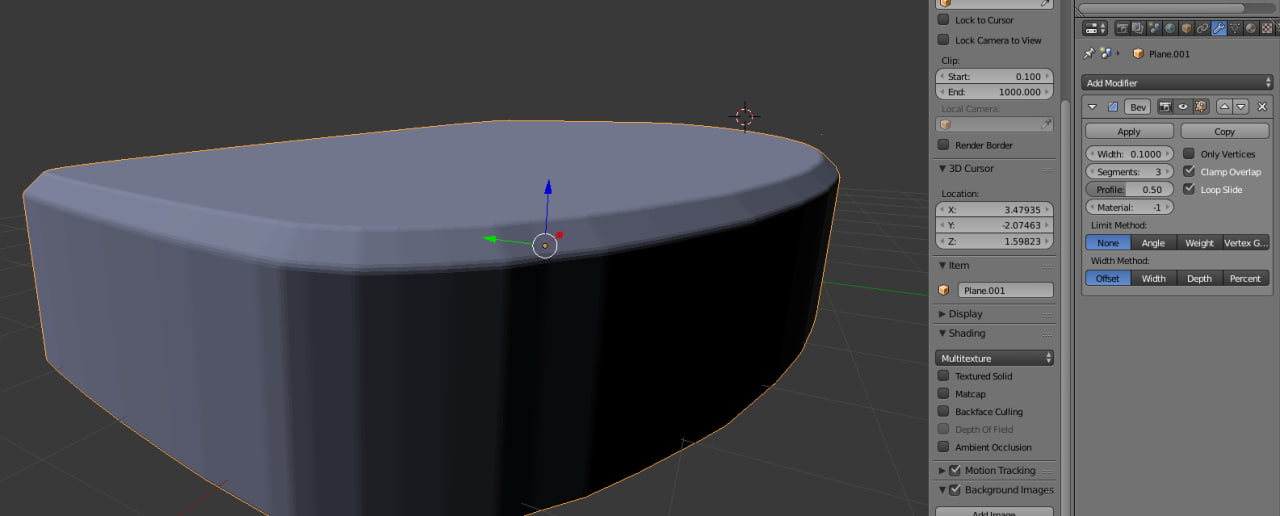Viewport: 1280px width, 516px height.
Task: Click the Bevel Profile 0.50 slider
Action: 1129,190
